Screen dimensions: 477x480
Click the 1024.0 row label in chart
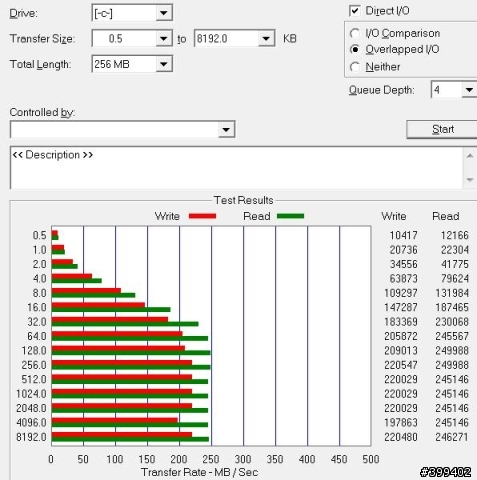point(31,394)
